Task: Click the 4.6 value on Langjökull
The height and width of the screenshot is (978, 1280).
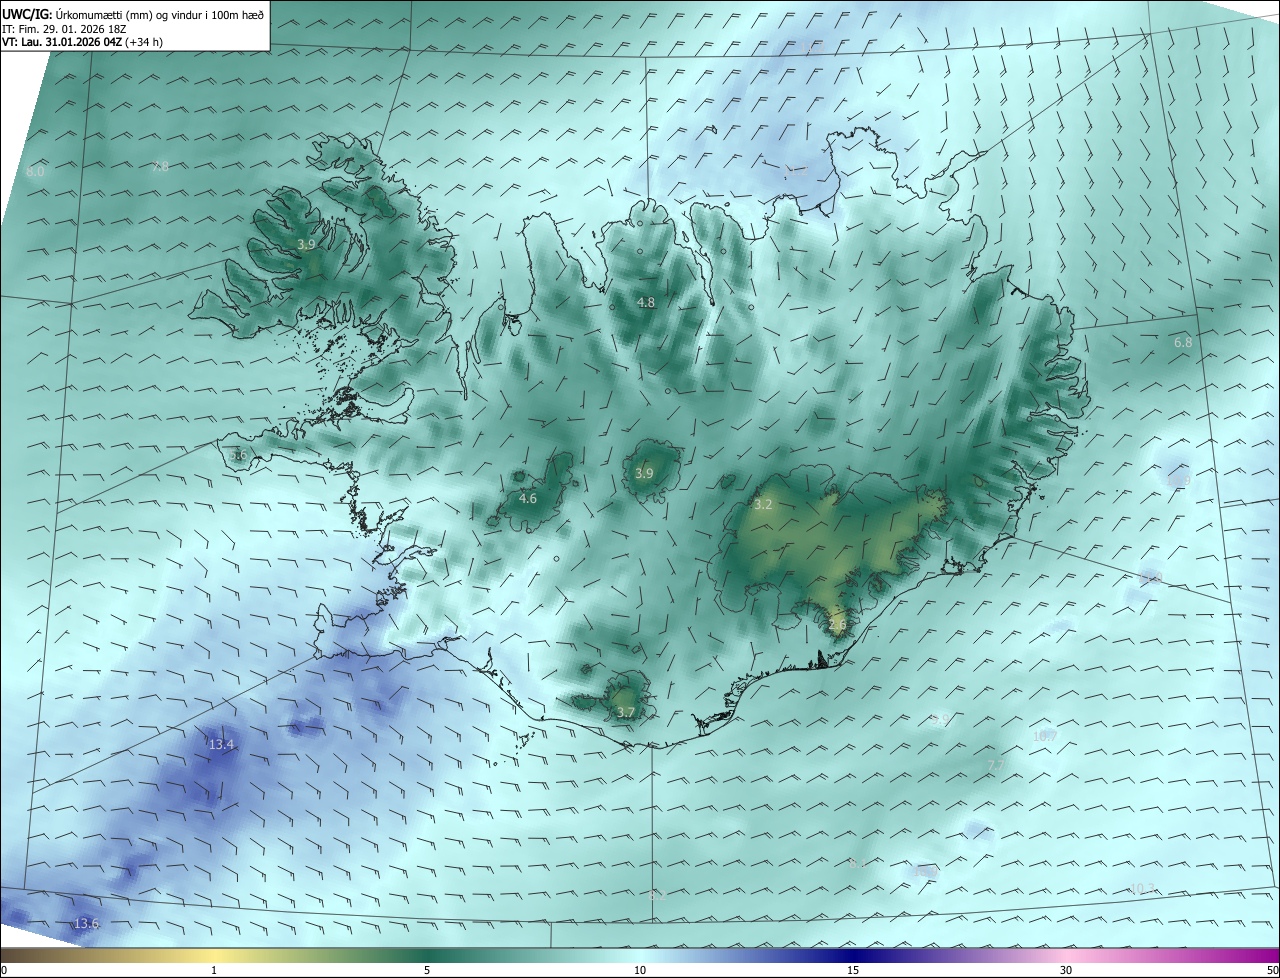Action: pyautogui.click(x=528, y=498)
